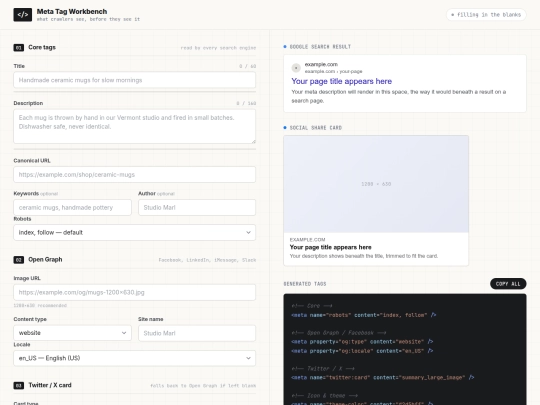Click the og:type meta tag line

tap(362, 342)
